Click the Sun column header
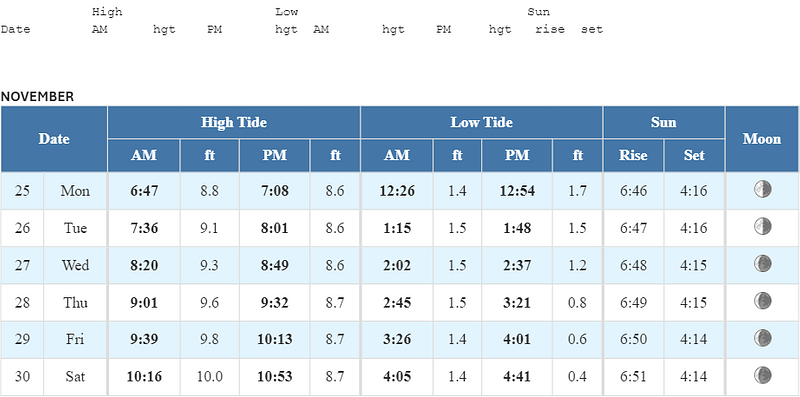This screenshot has height=397, width=800. (664, 122)
